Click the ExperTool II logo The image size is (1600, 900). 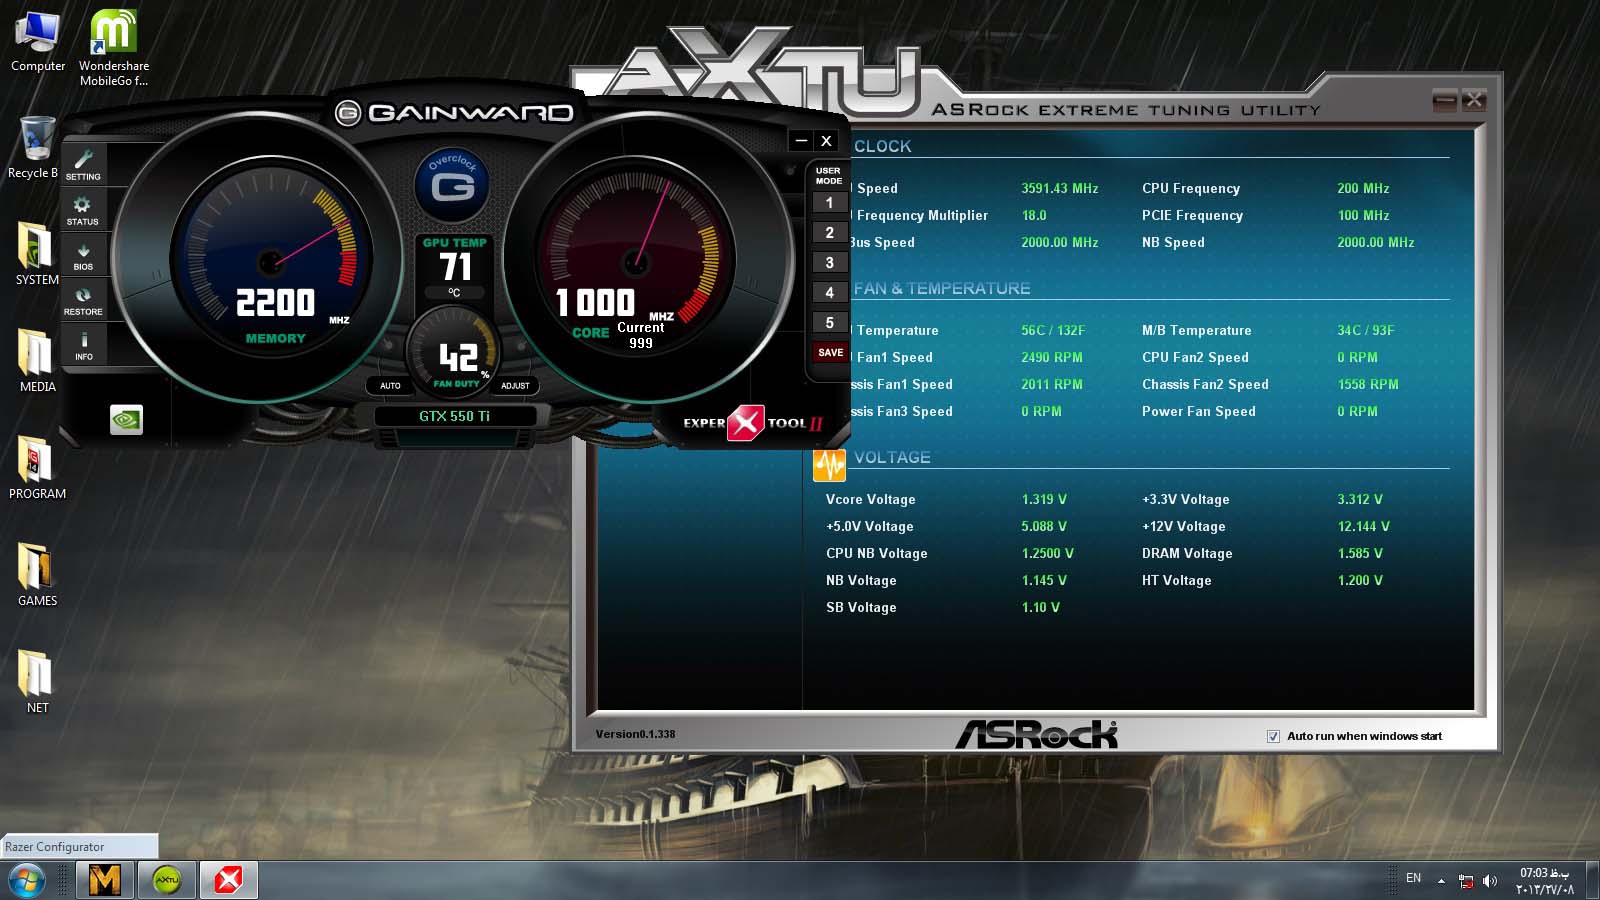pyautogui.click(x=753, y=423)
